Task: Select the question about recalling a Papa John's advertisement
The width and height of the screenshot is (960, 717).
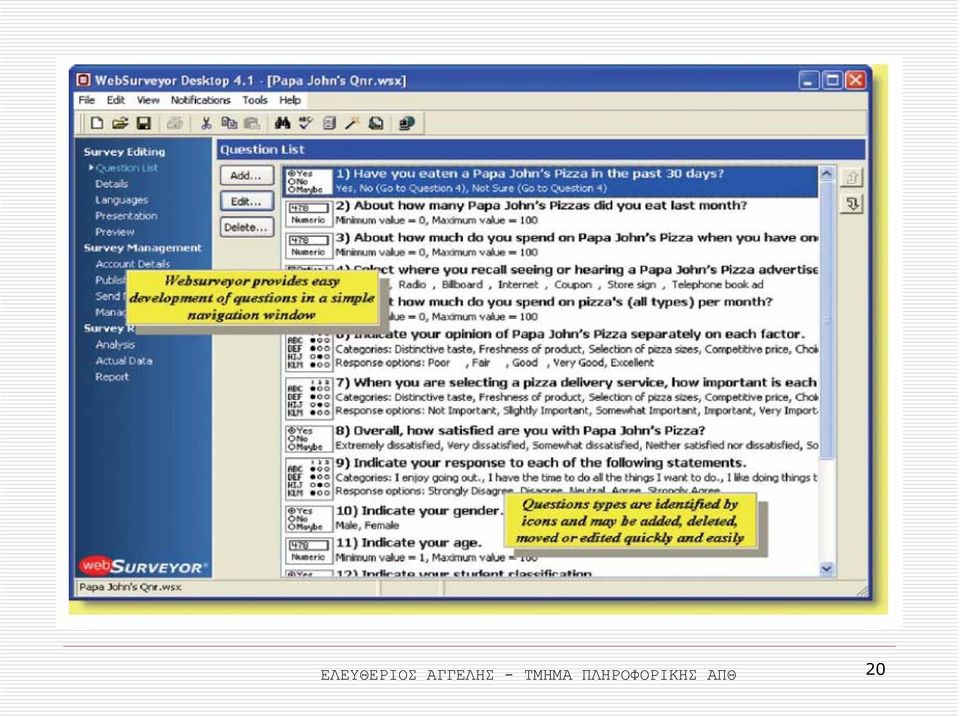Action: (x=551, y=277)
